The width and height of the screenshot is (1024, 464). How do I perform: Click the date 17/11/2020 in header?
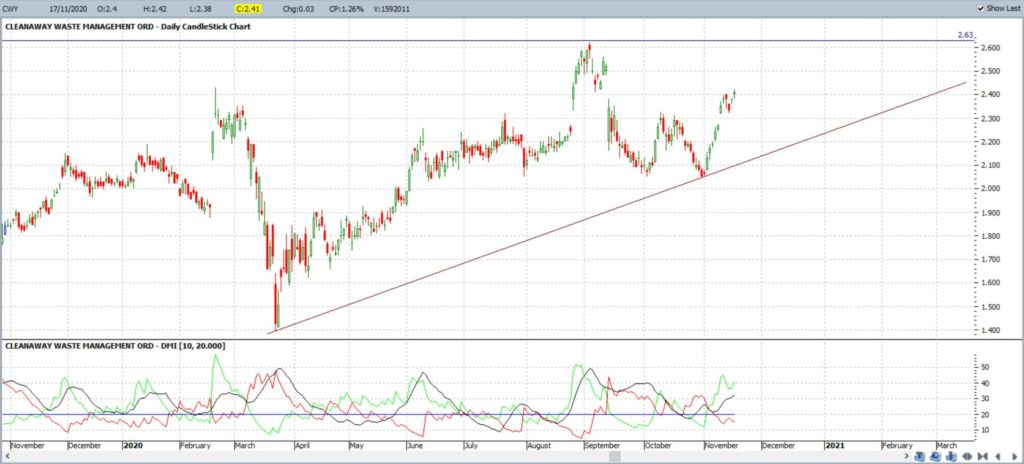(x=68, y=8)
